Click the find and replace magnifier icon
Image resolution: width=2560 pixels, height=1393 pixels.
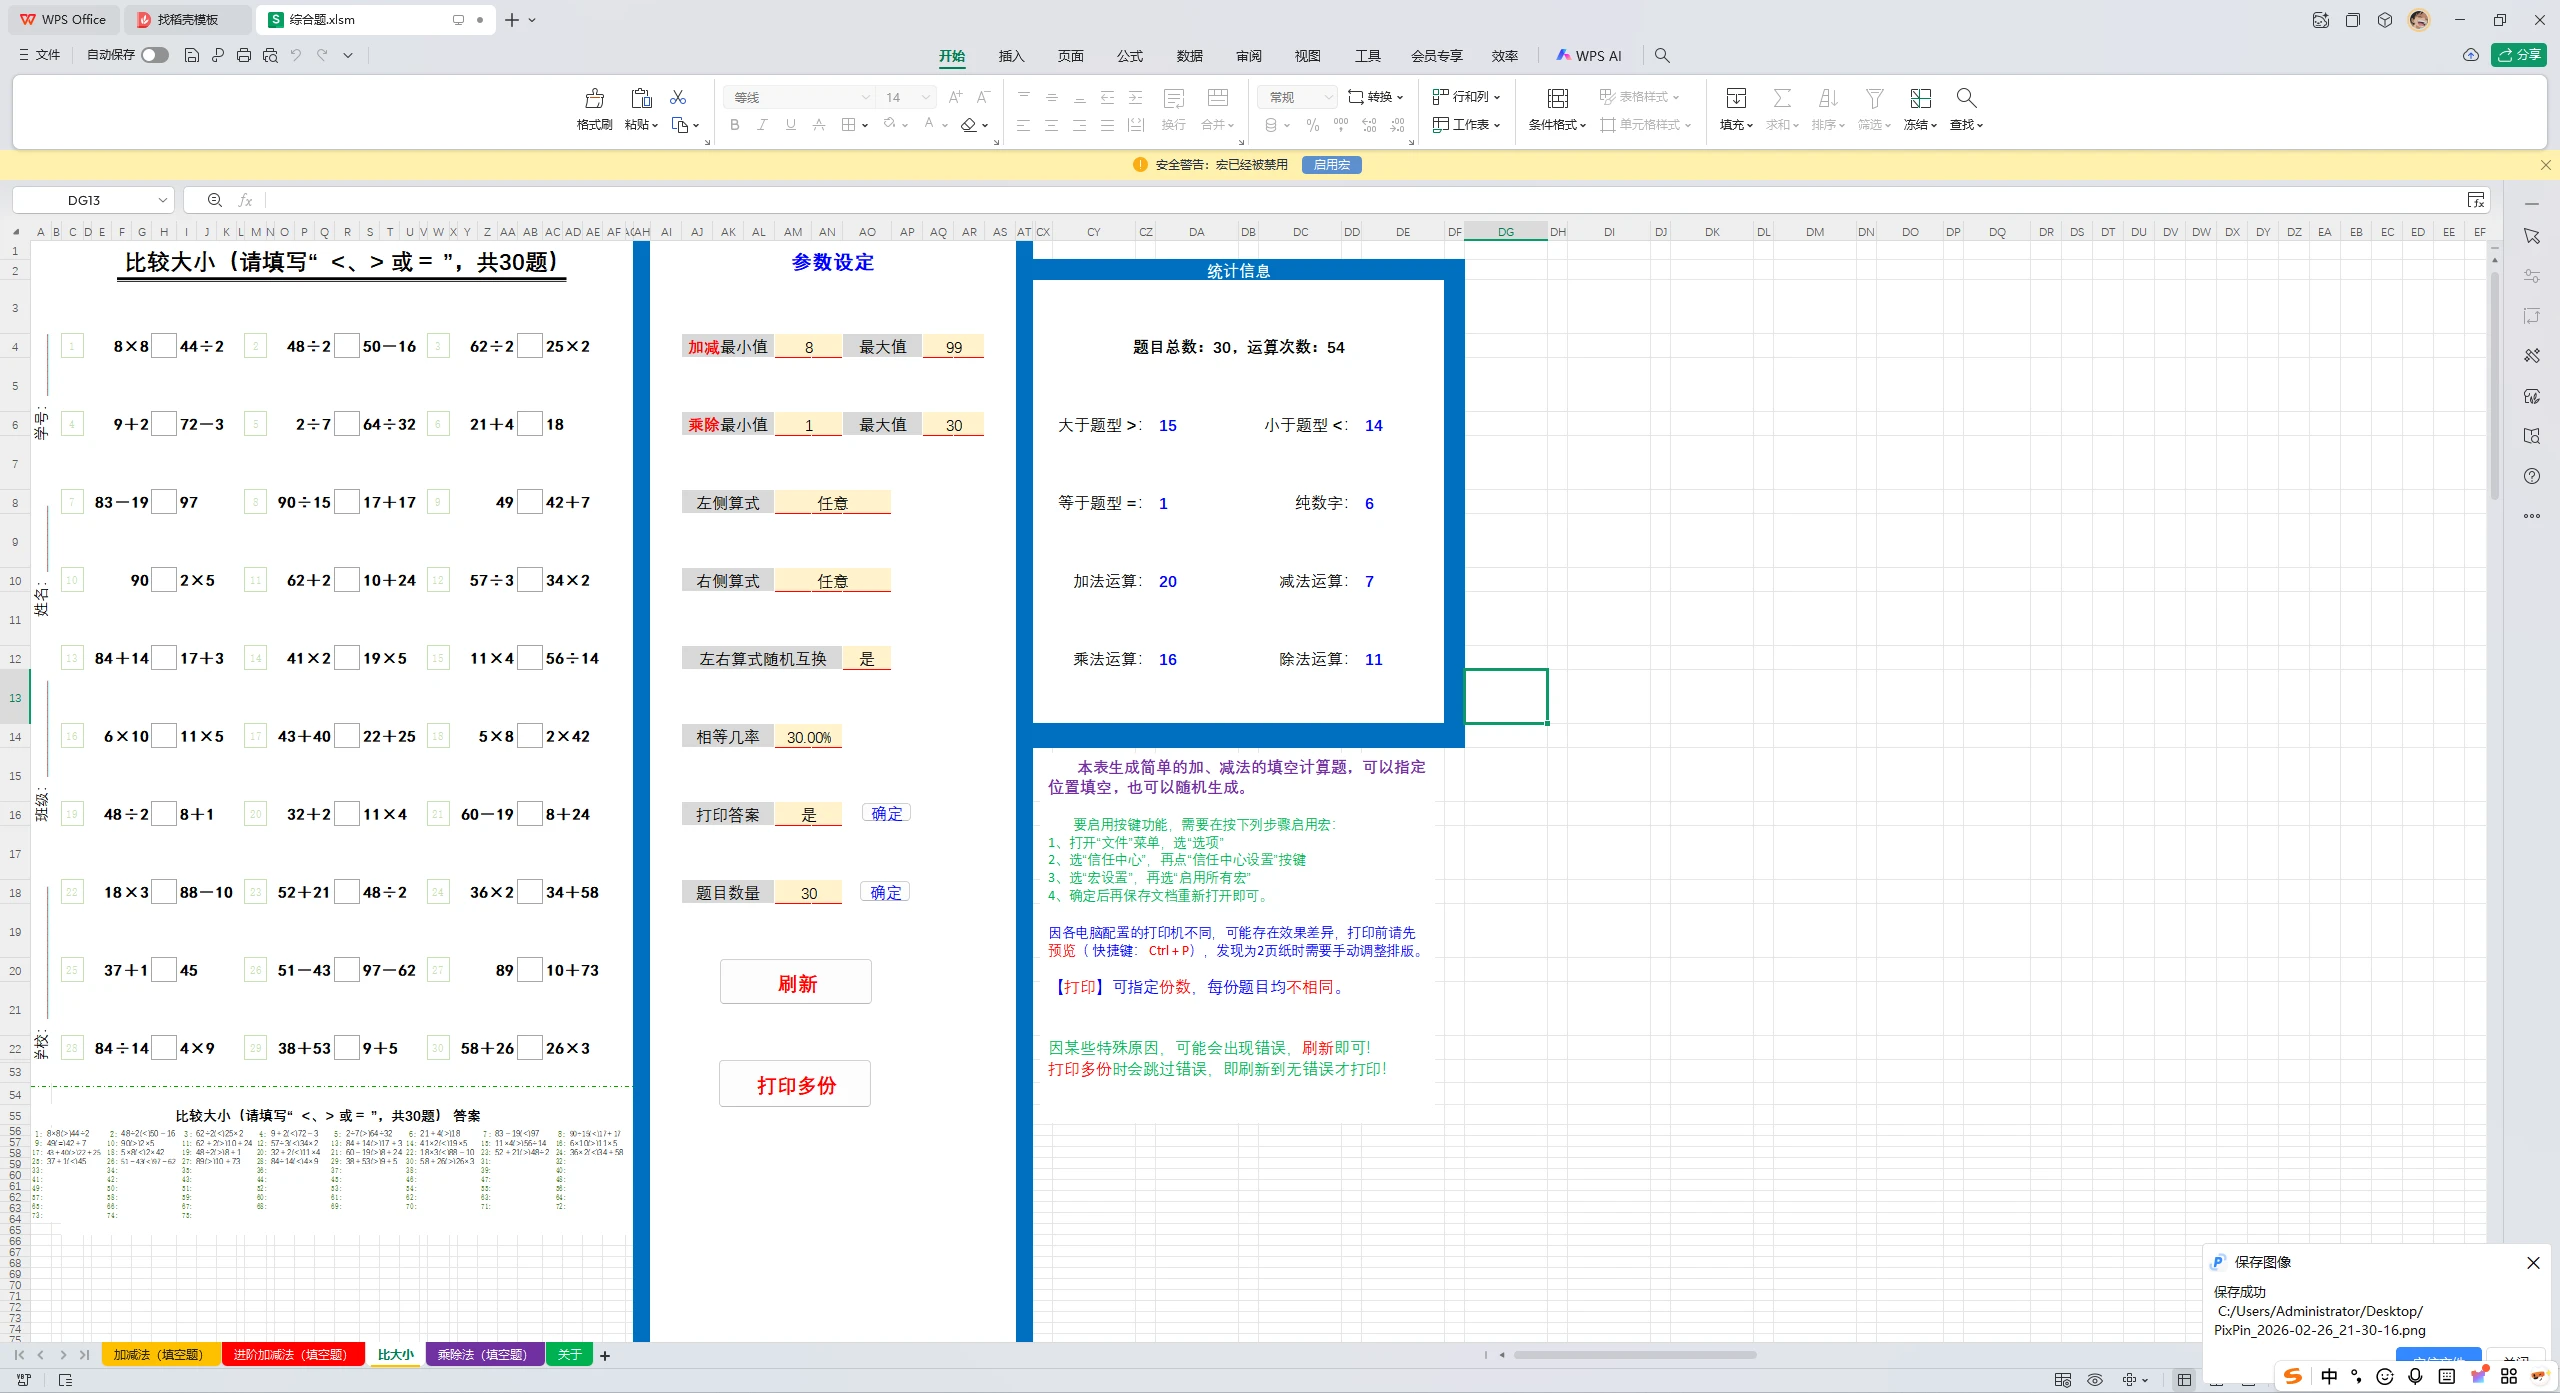(1965, 97)
